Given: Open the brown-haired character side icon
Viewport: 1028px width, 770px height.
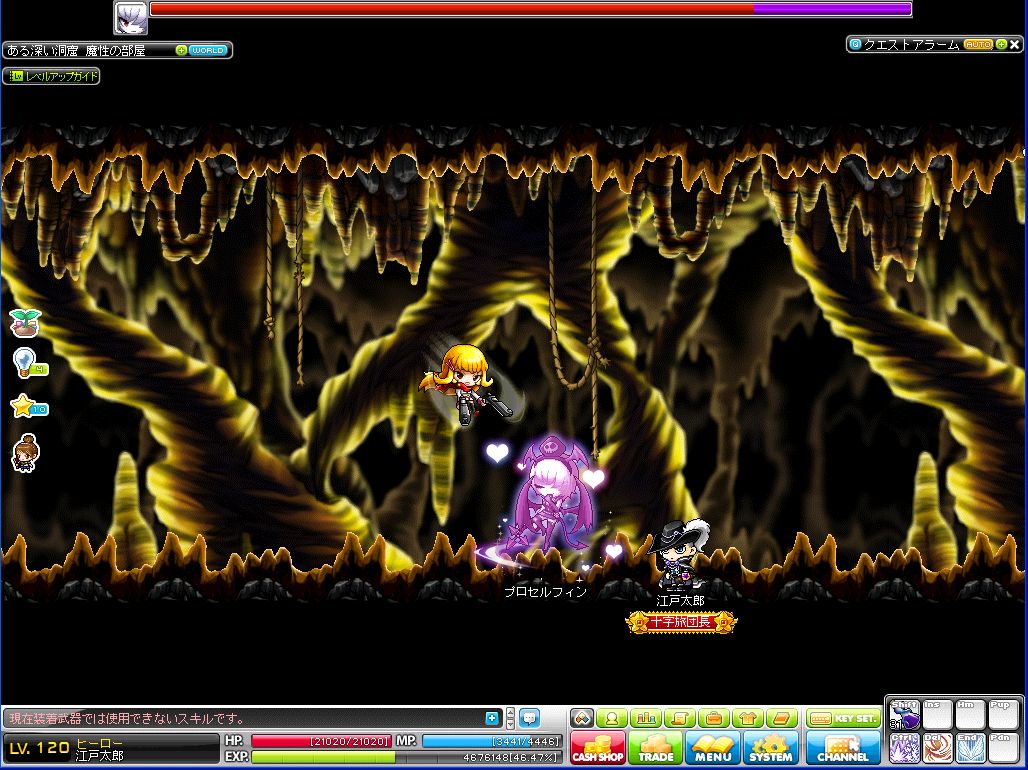Looking at the screenshot, I should click(x=26, y=453).
